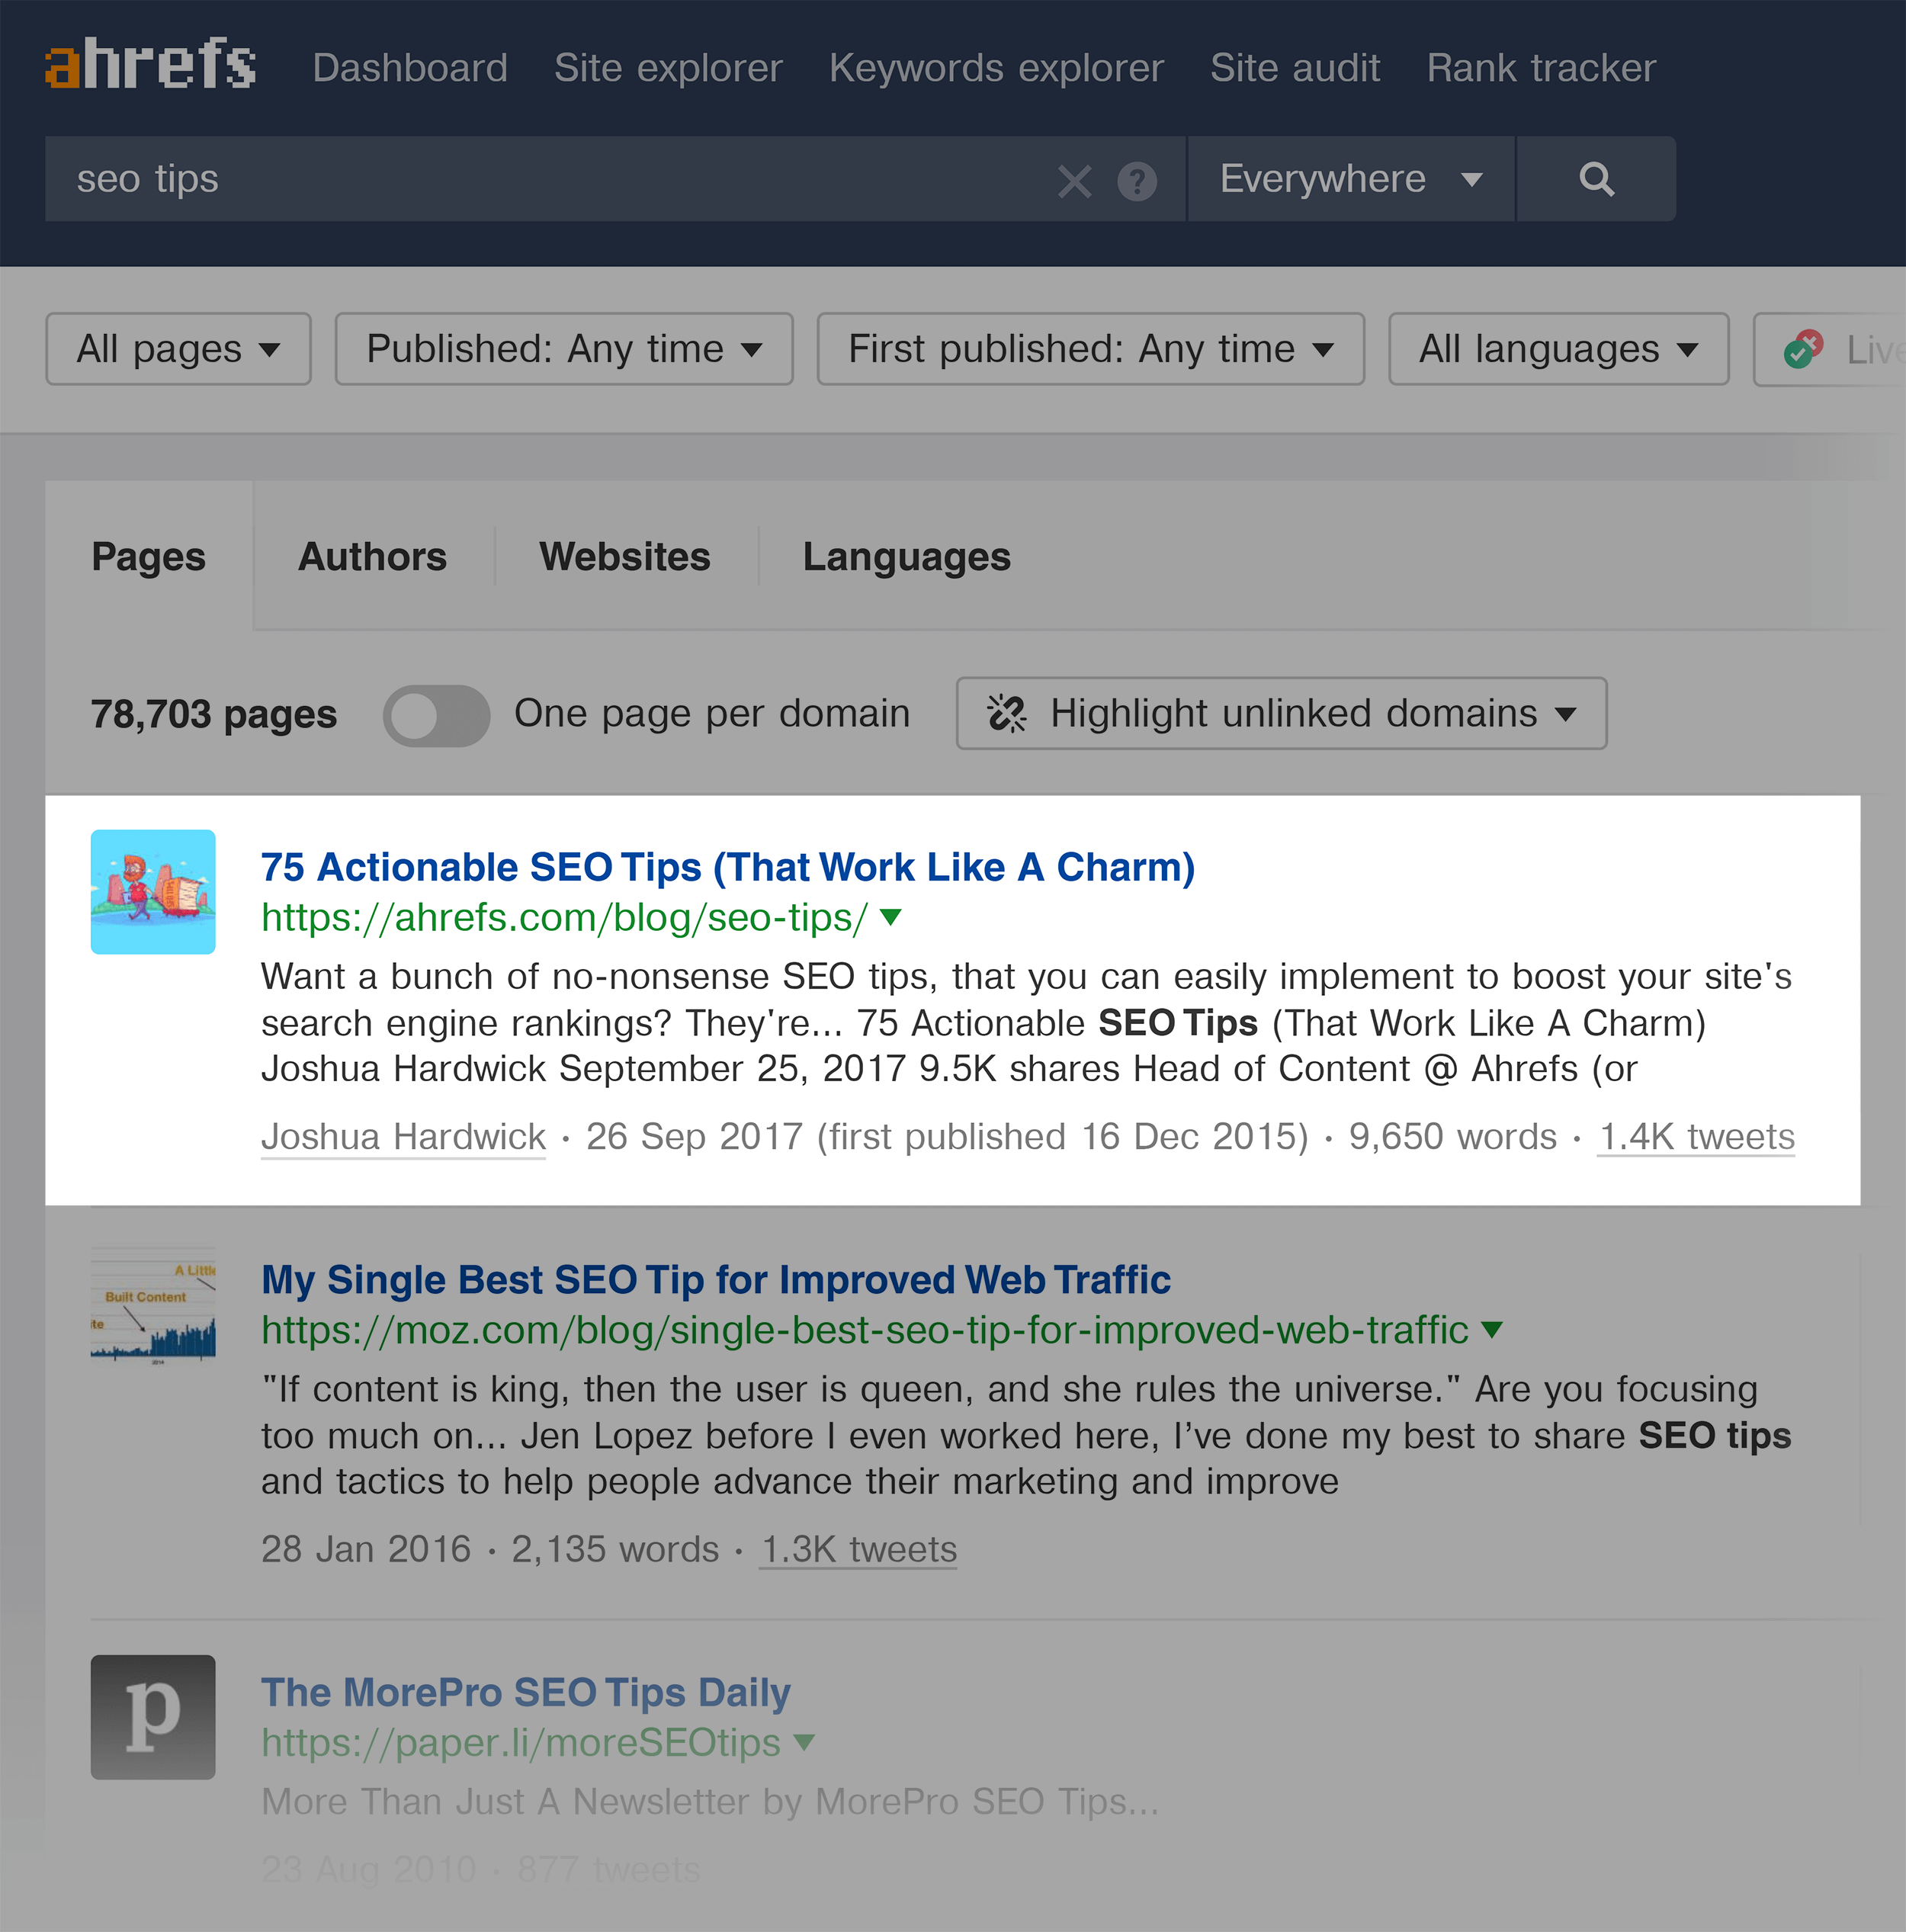Click the search magnifying glass icon
Image resolution: width=1906 pixels, height=1932 pixels.
1599,178
